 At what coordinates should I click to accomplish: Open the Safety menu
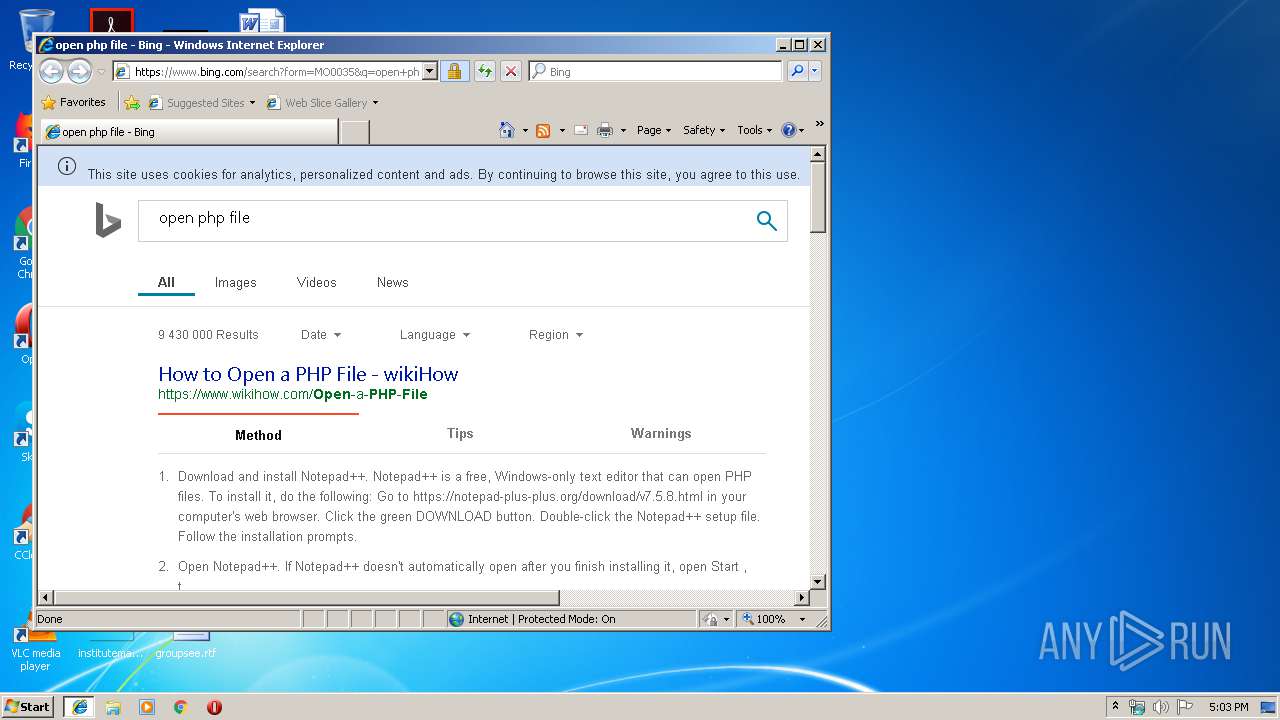(x=704, y=130)
